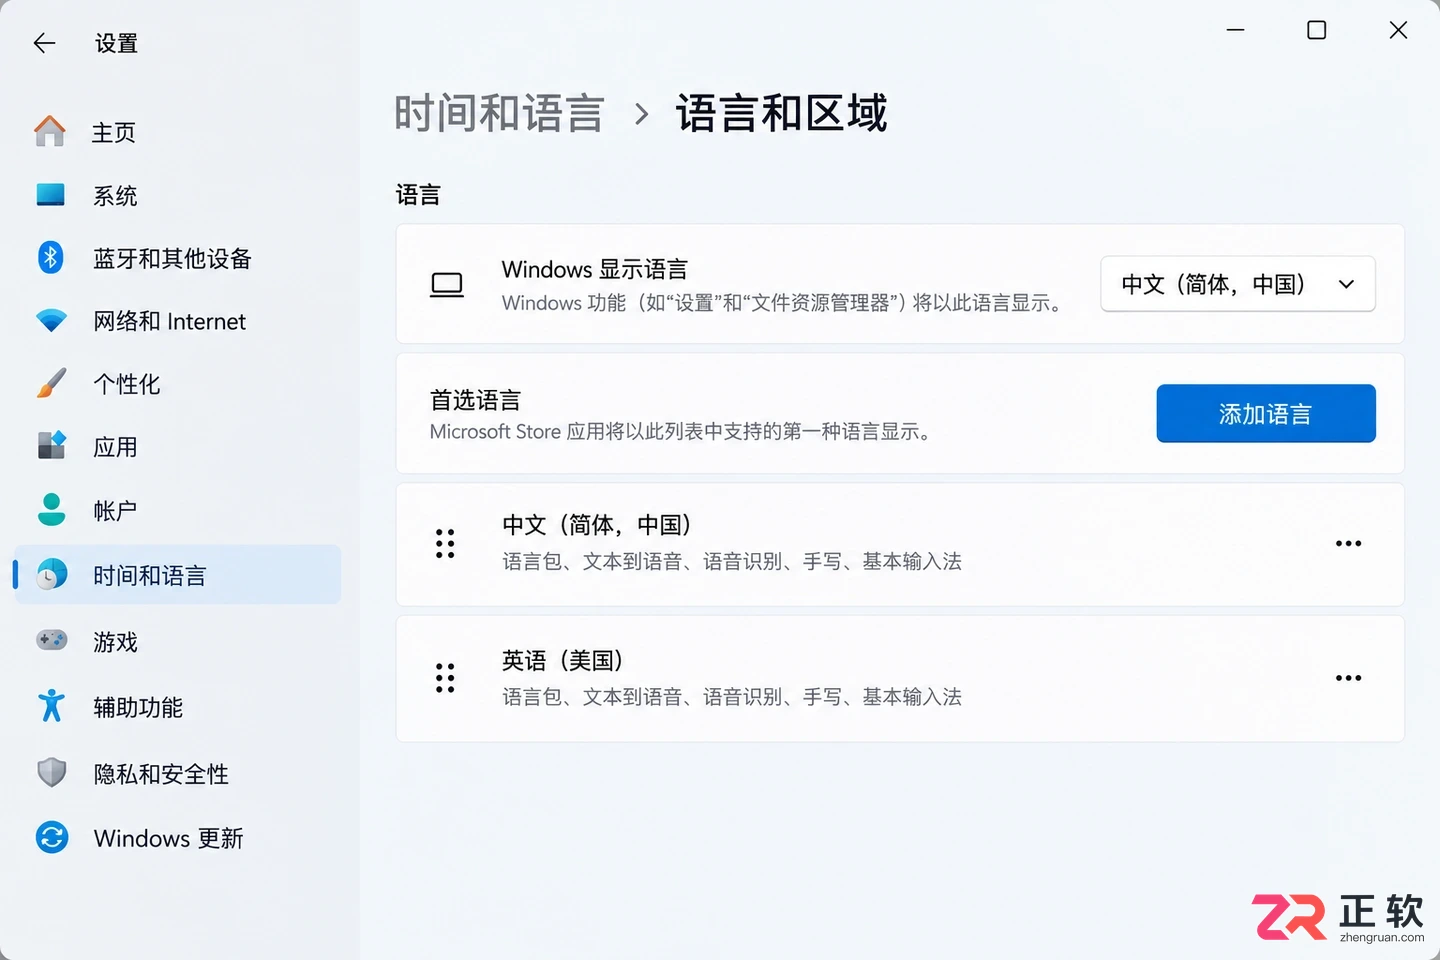Maximize the Settings window
Screen dimensions: 1440x960
1317,30
